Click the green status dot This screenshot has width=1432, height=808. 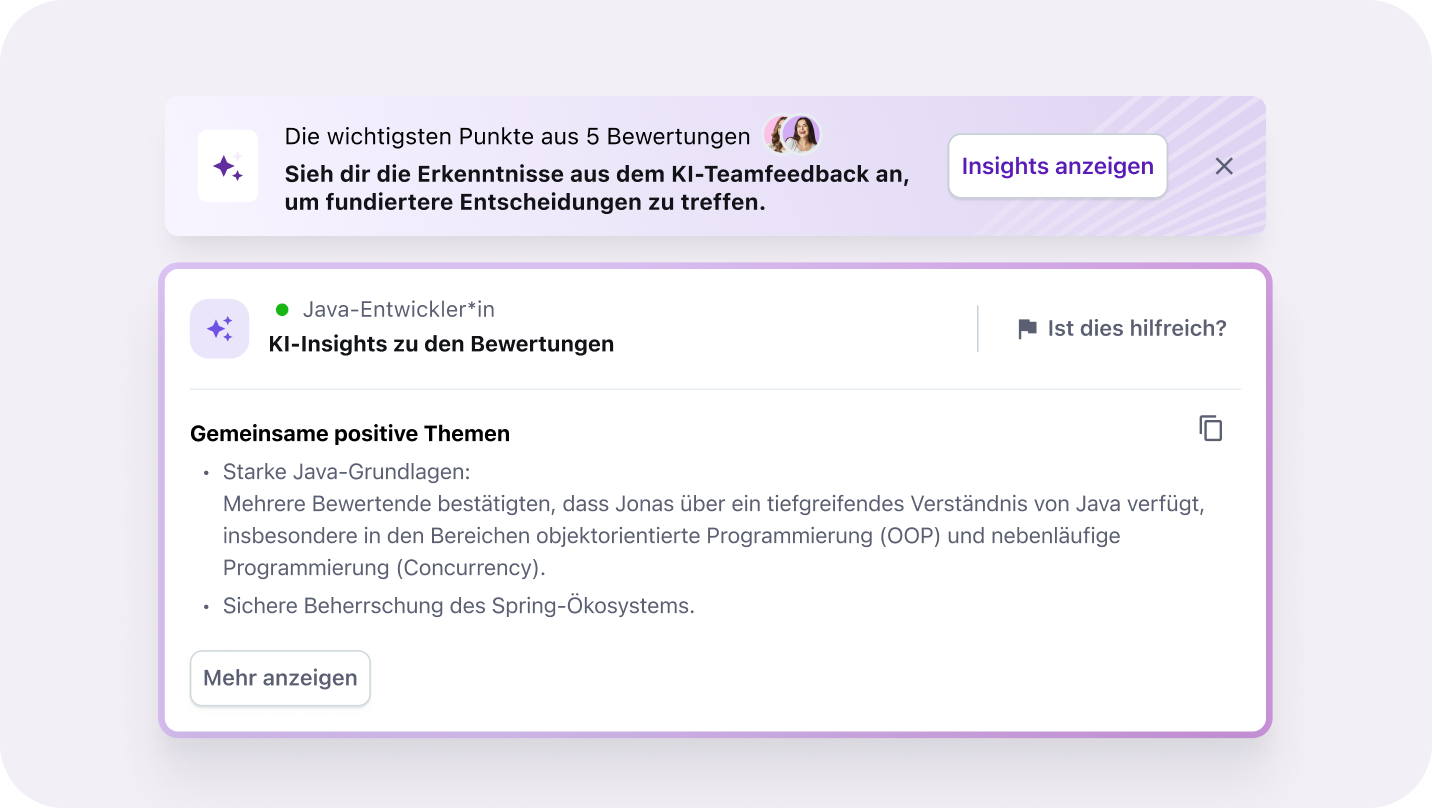(x=282, y=310)
